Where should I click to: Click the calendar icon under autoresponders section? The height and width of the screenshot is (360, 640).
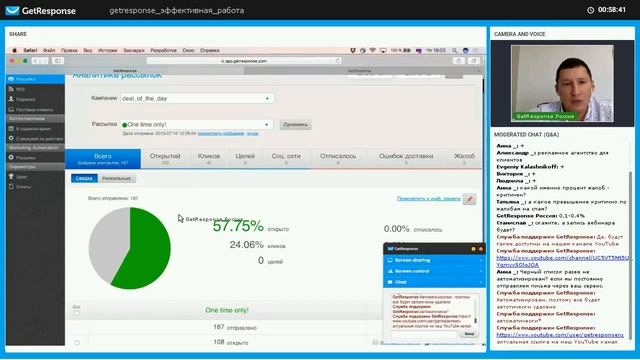pos(11,129)
